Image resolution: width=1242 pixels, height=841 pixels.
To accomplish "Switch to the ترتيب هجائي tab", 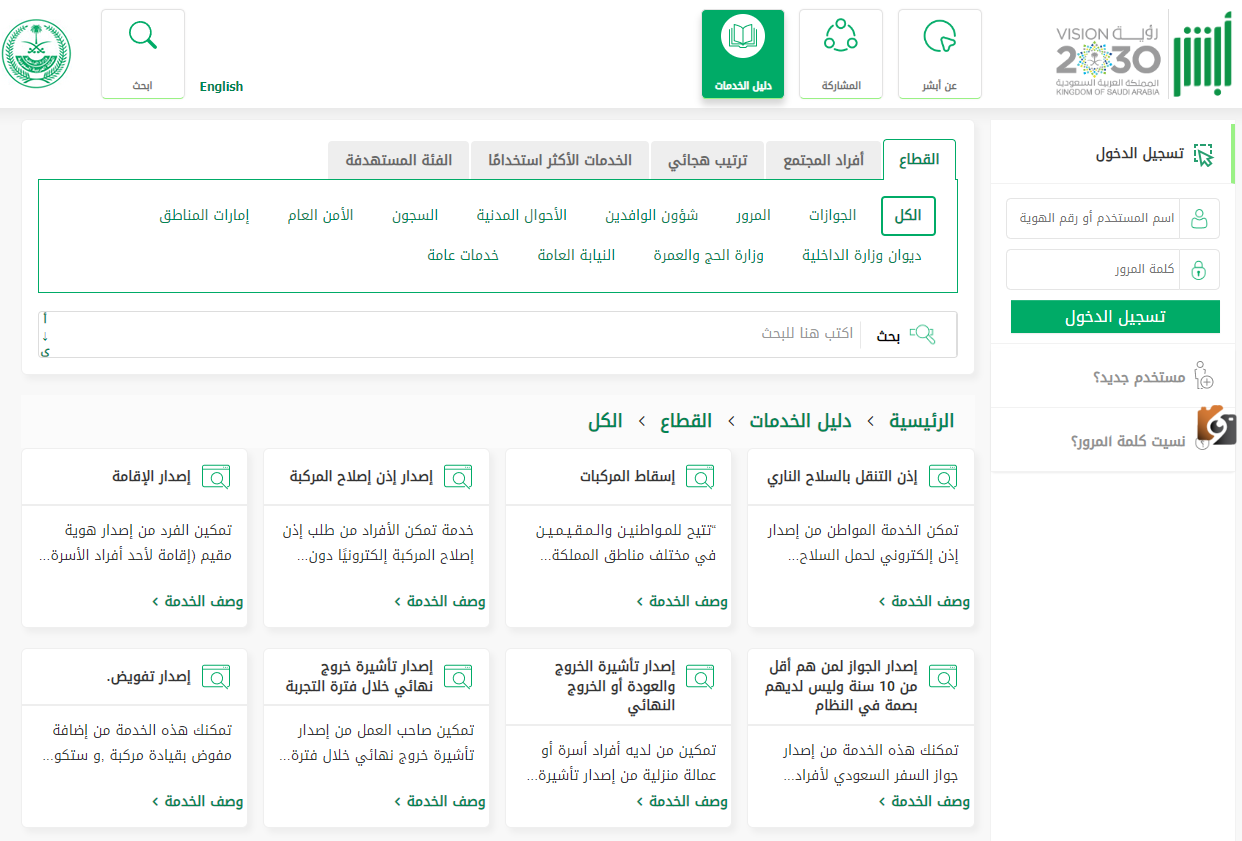I will point(707,160).
